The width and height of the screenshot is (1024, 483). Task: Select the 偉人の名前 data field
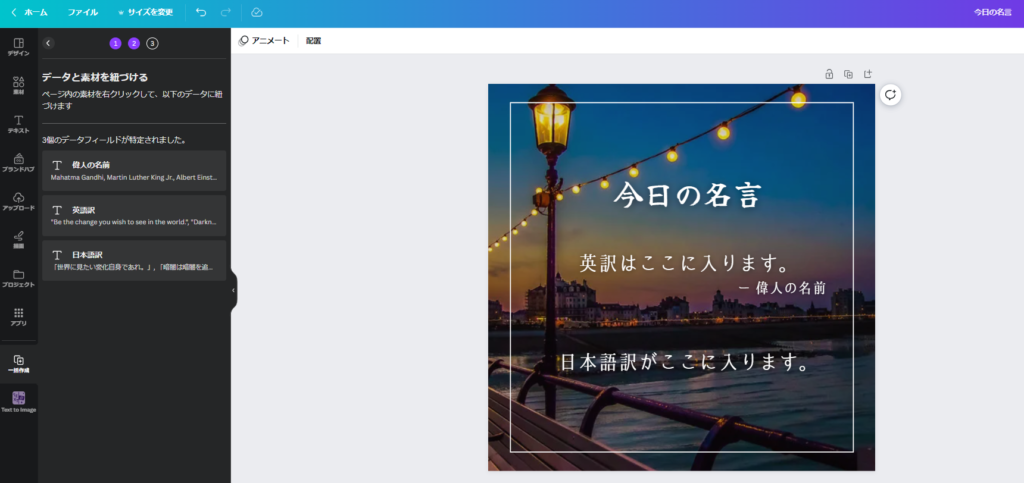click(x=134, y=170)
